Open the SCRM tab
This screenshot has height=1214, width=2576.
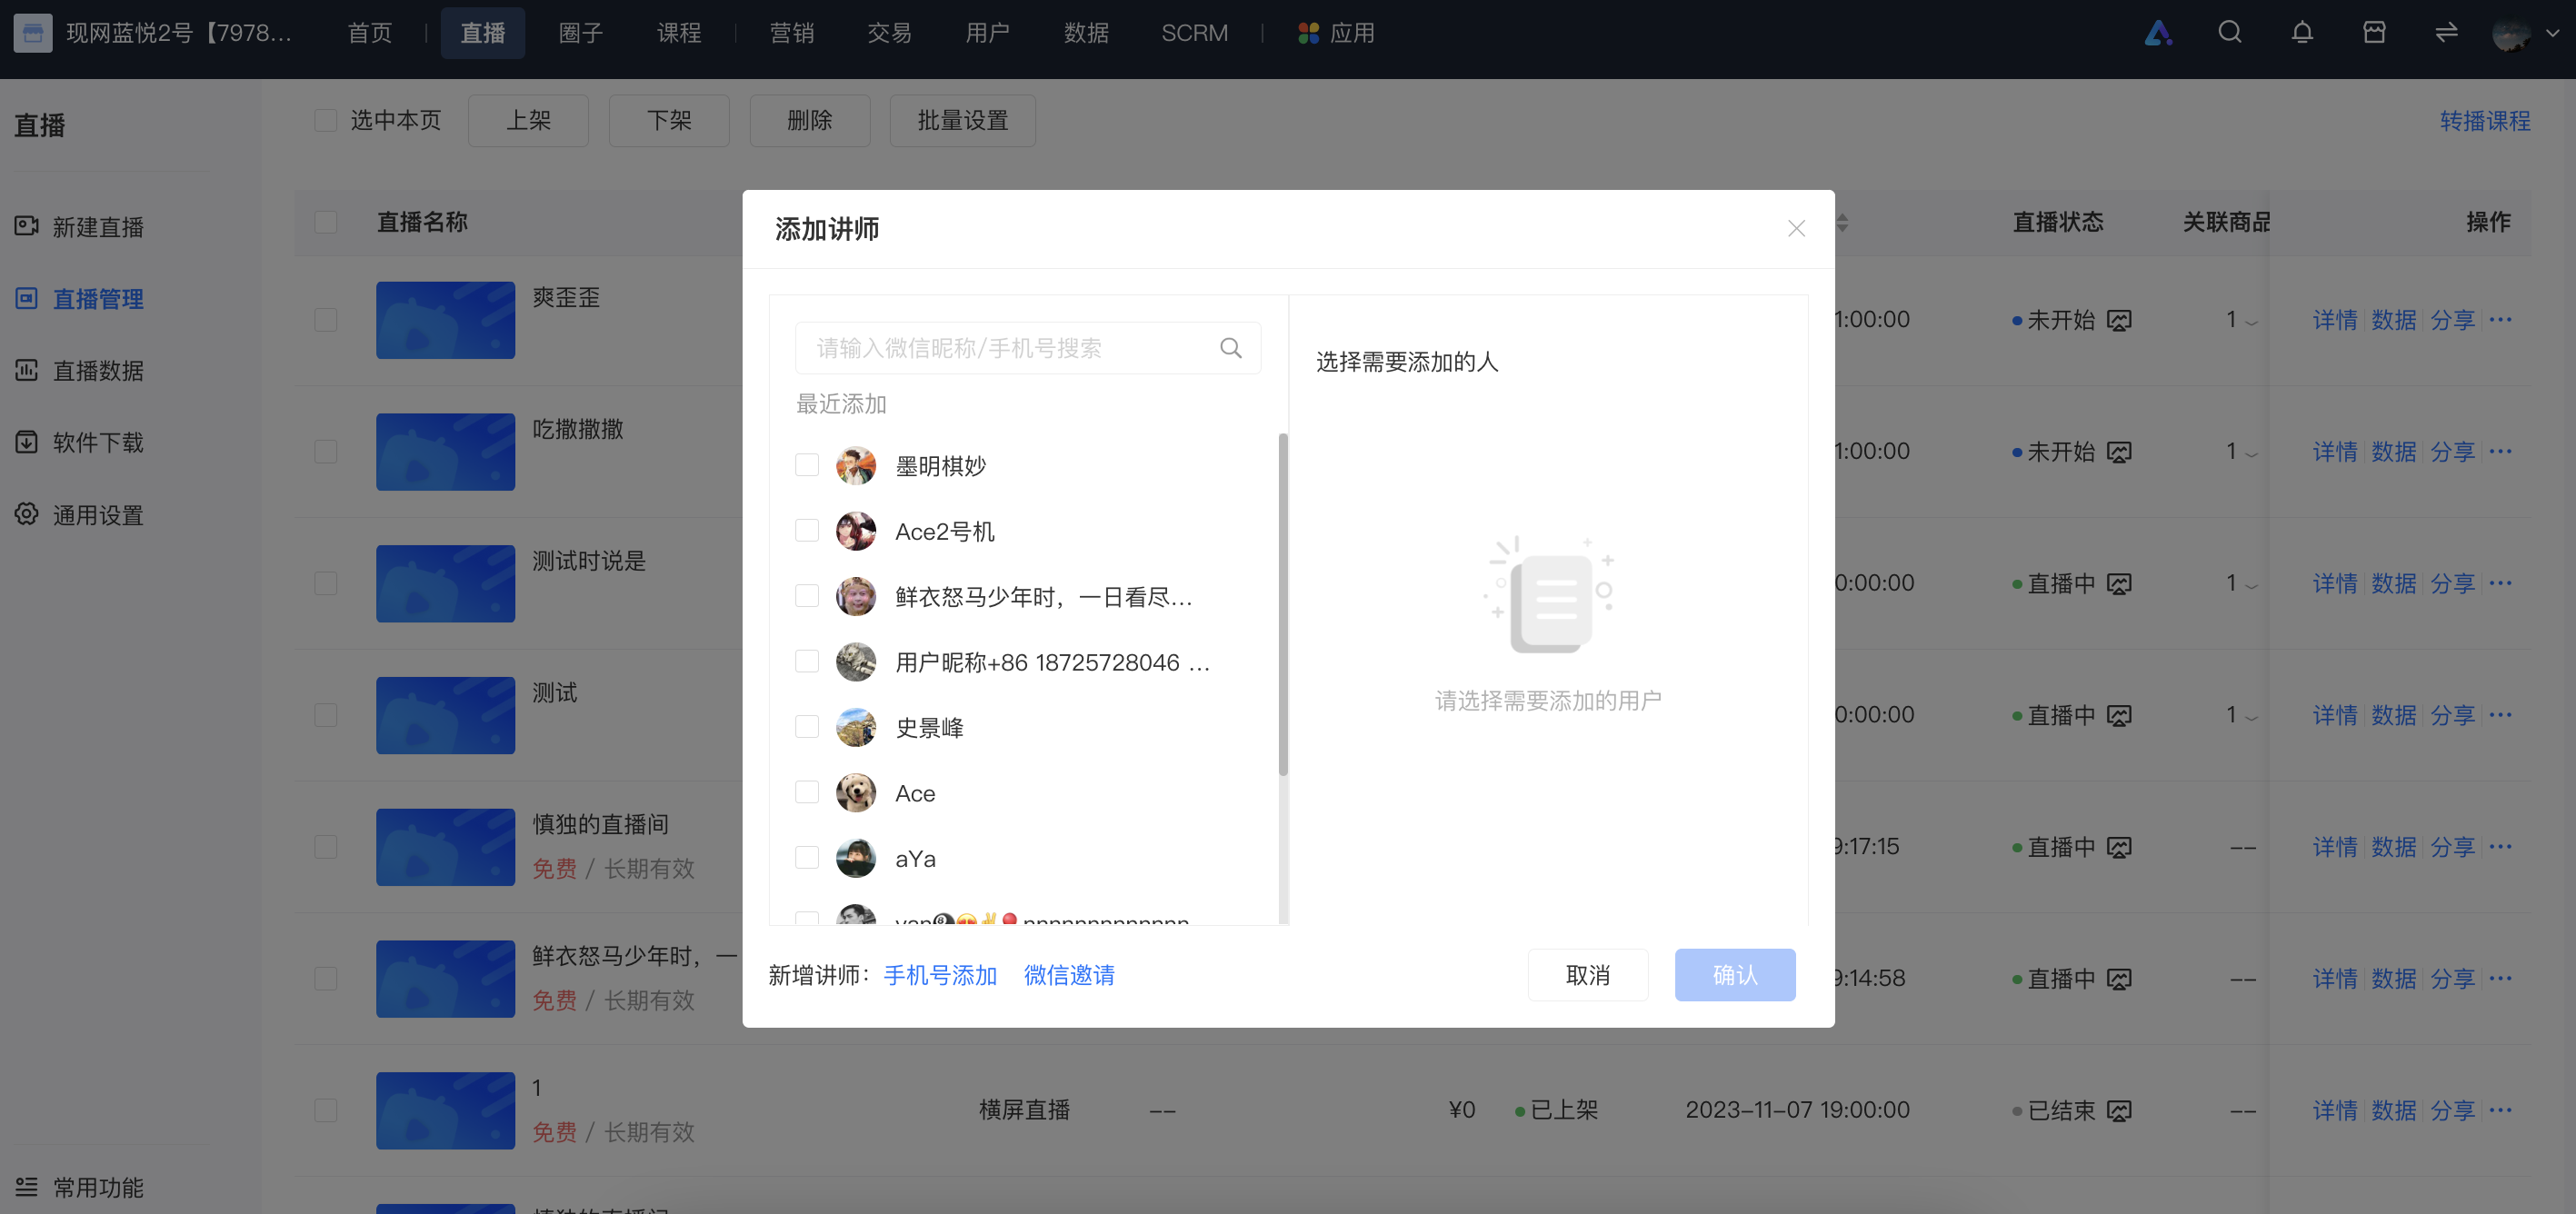(1194, 33)
